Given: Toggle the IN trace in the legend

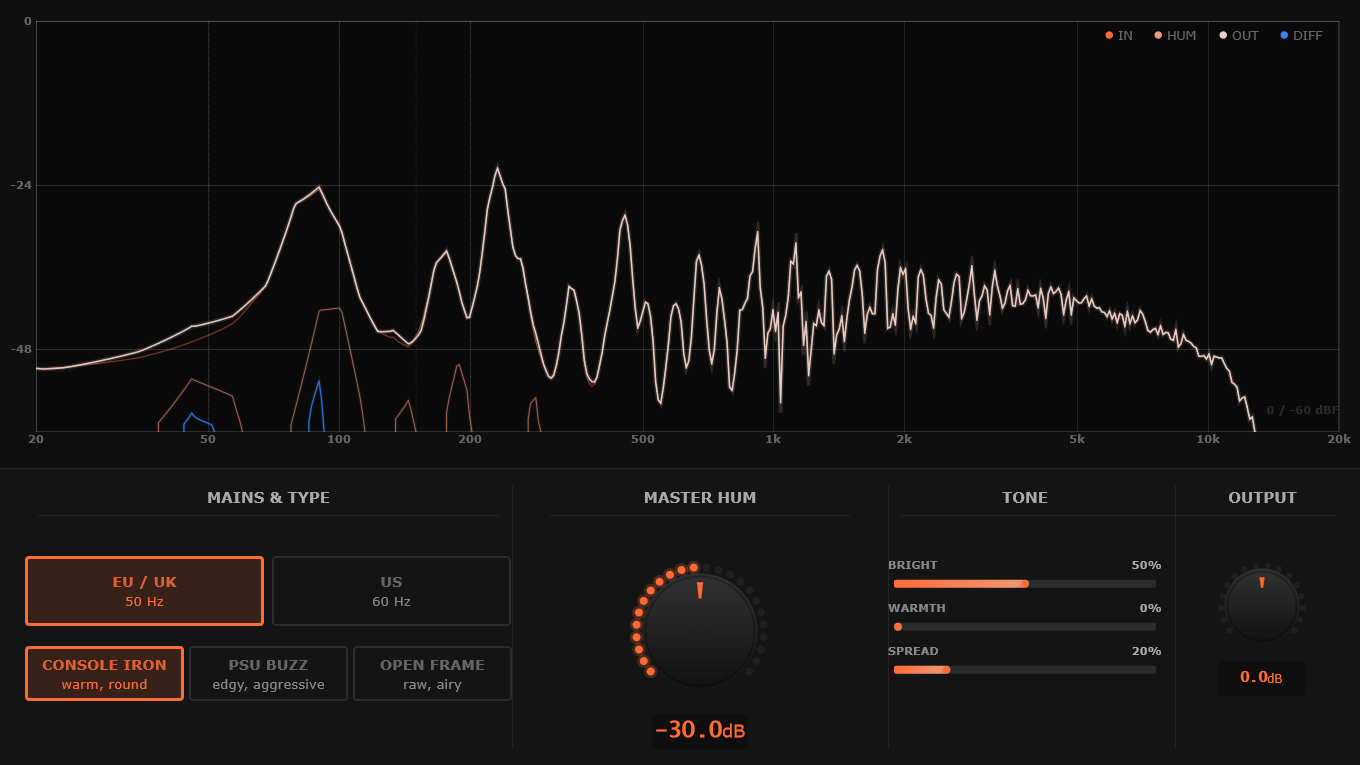Looking at the screenshot, I should point(1119,36).
